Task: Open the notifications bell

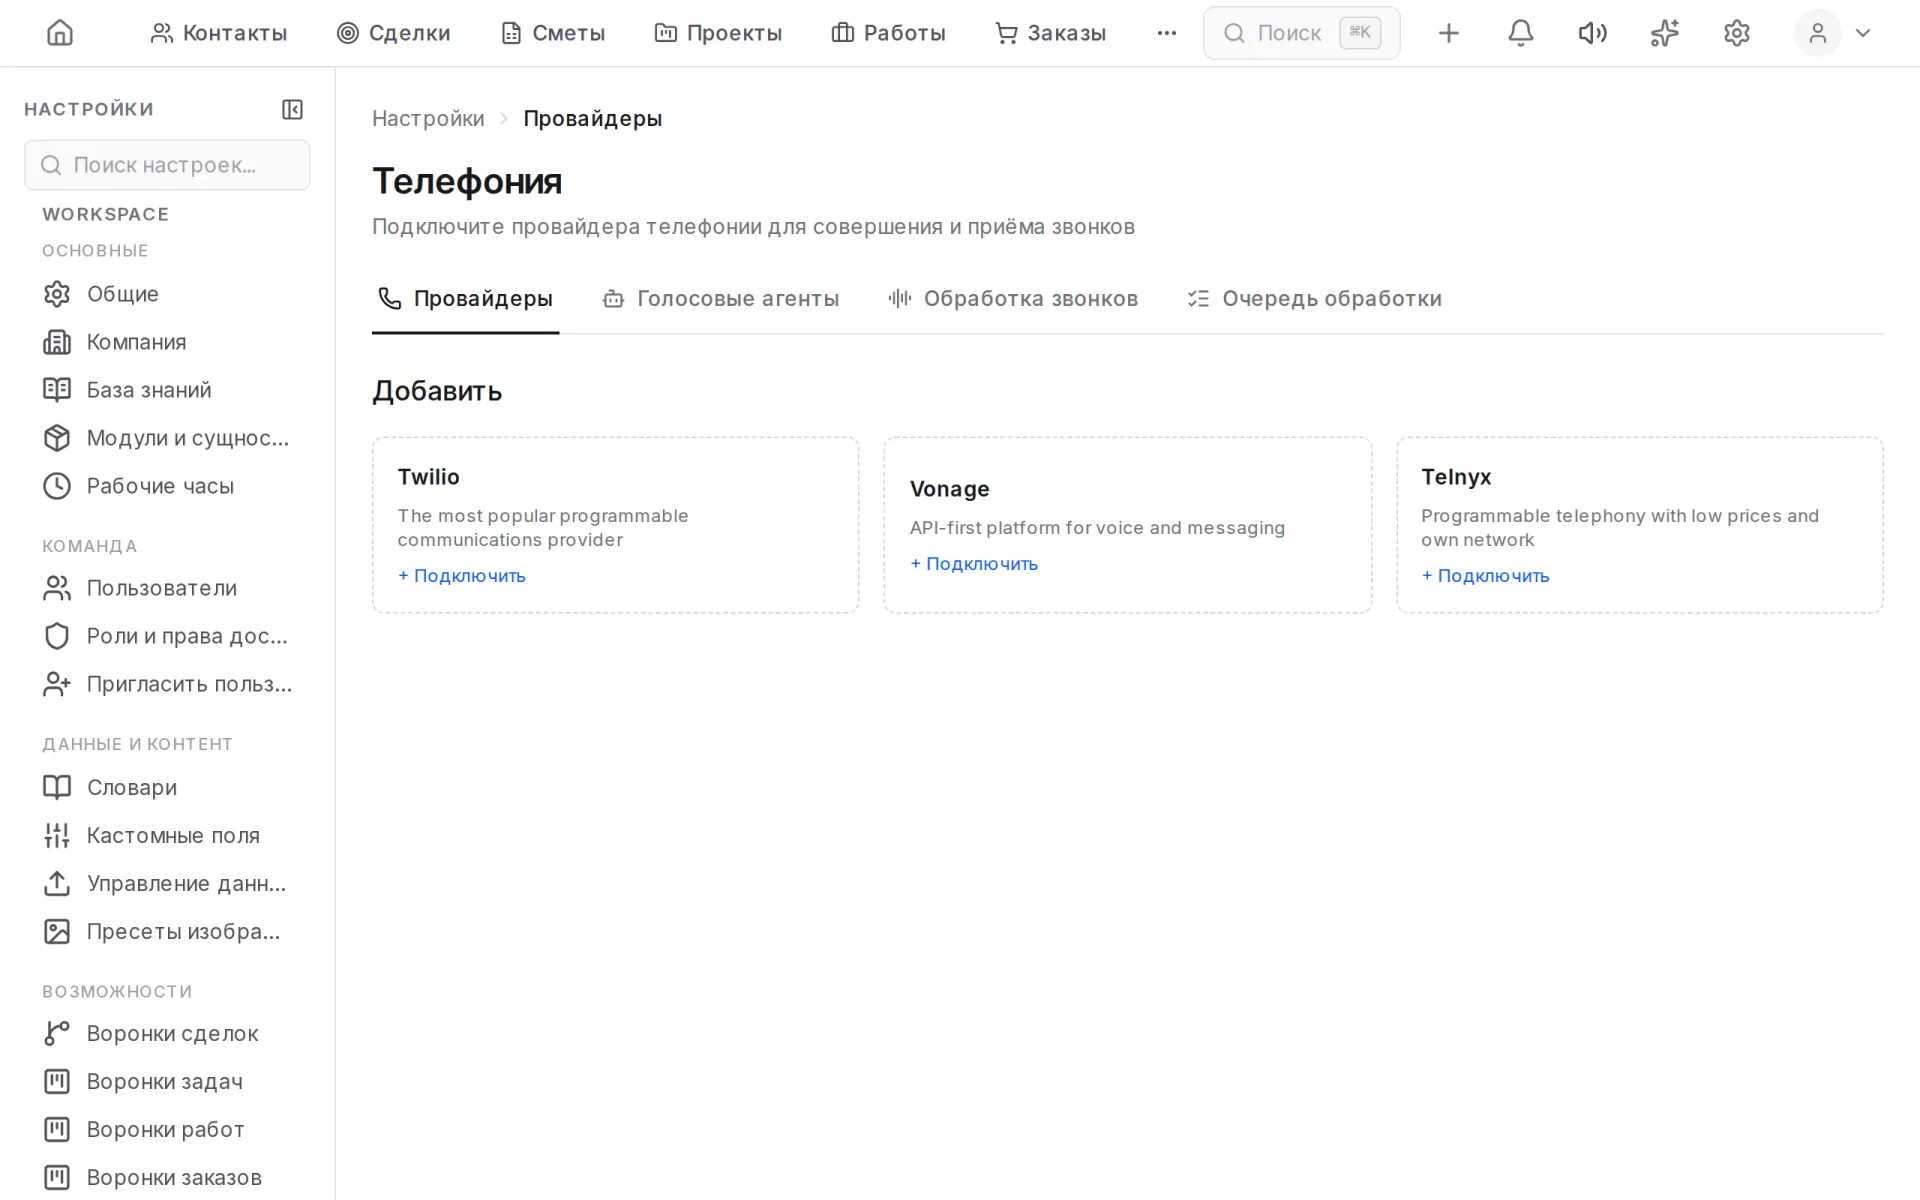Action: click(x=1520, y=33)
